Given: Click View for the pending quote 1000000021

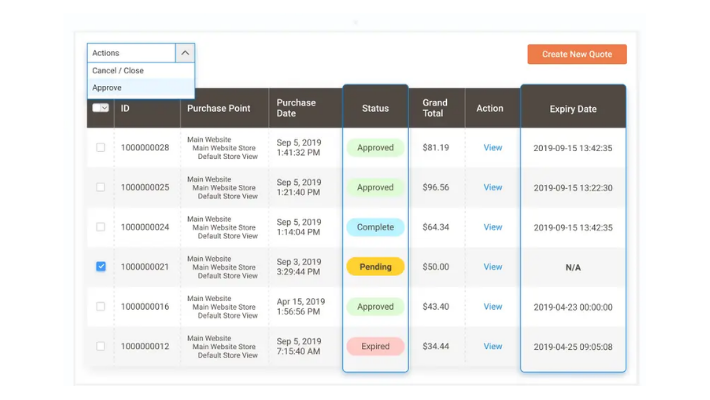Looking at the screenshot, I should tap(493, 267).
